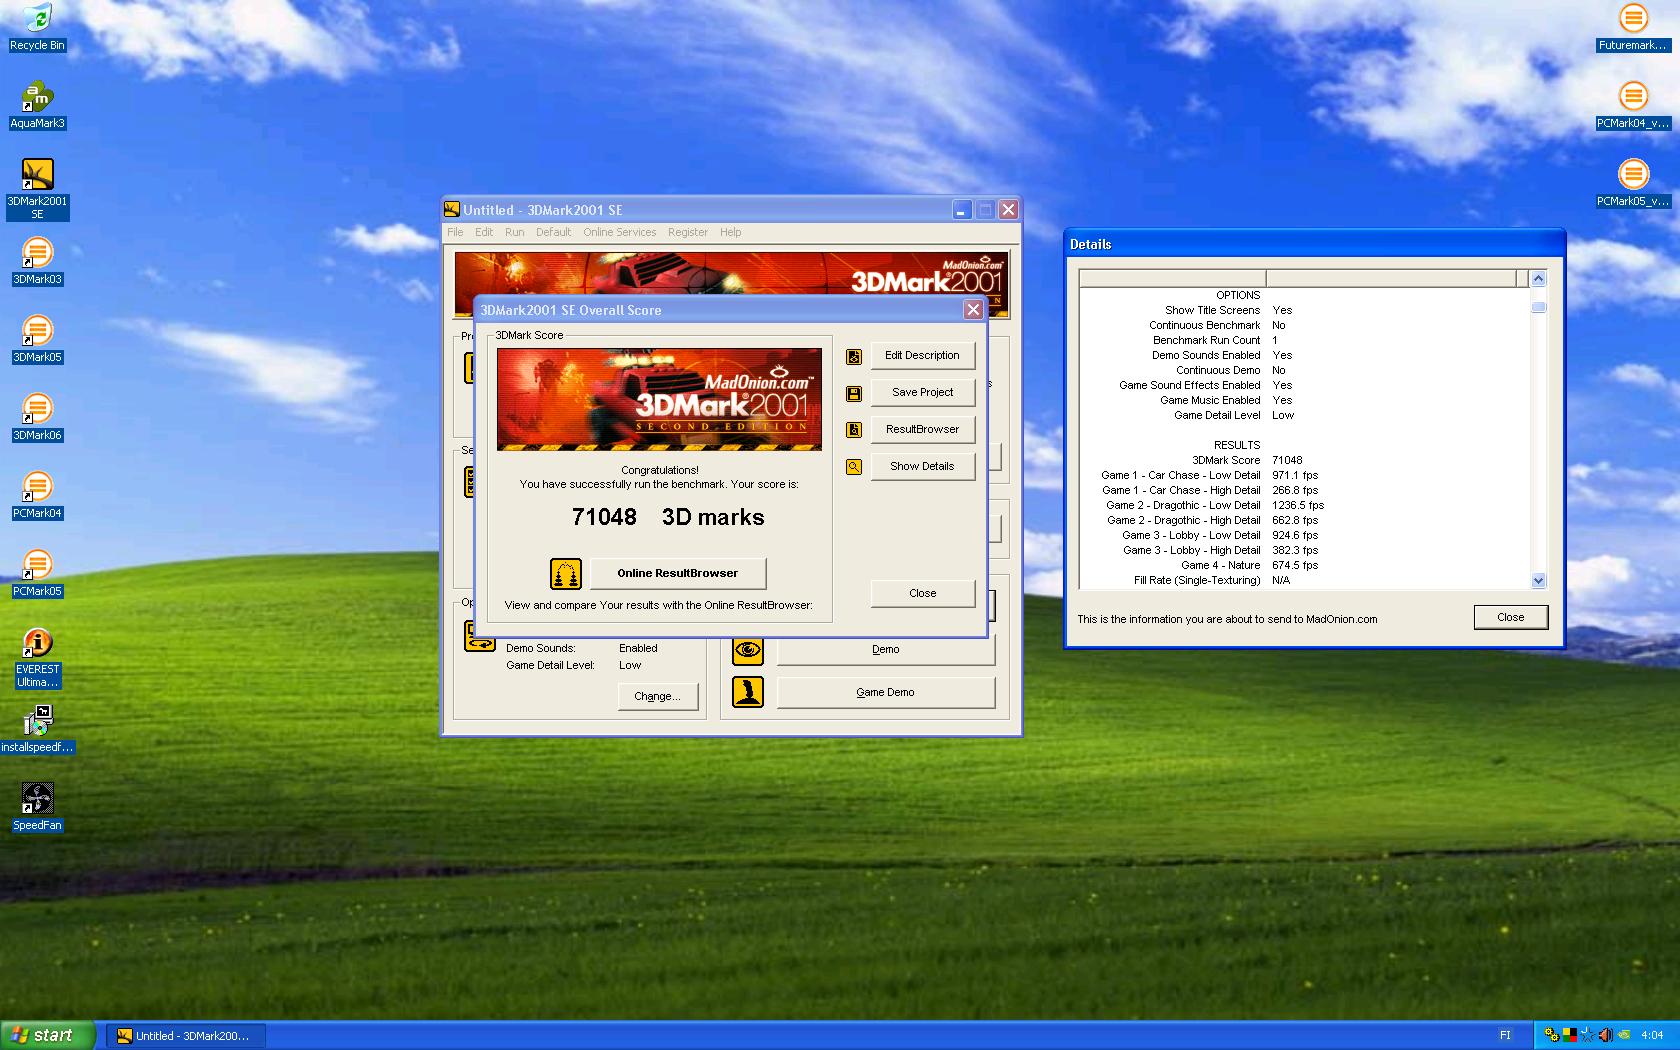Image resolution: width=1680 pixels, height=1050 pixels.
Task: Open the File menu
Action: point(455,232)
